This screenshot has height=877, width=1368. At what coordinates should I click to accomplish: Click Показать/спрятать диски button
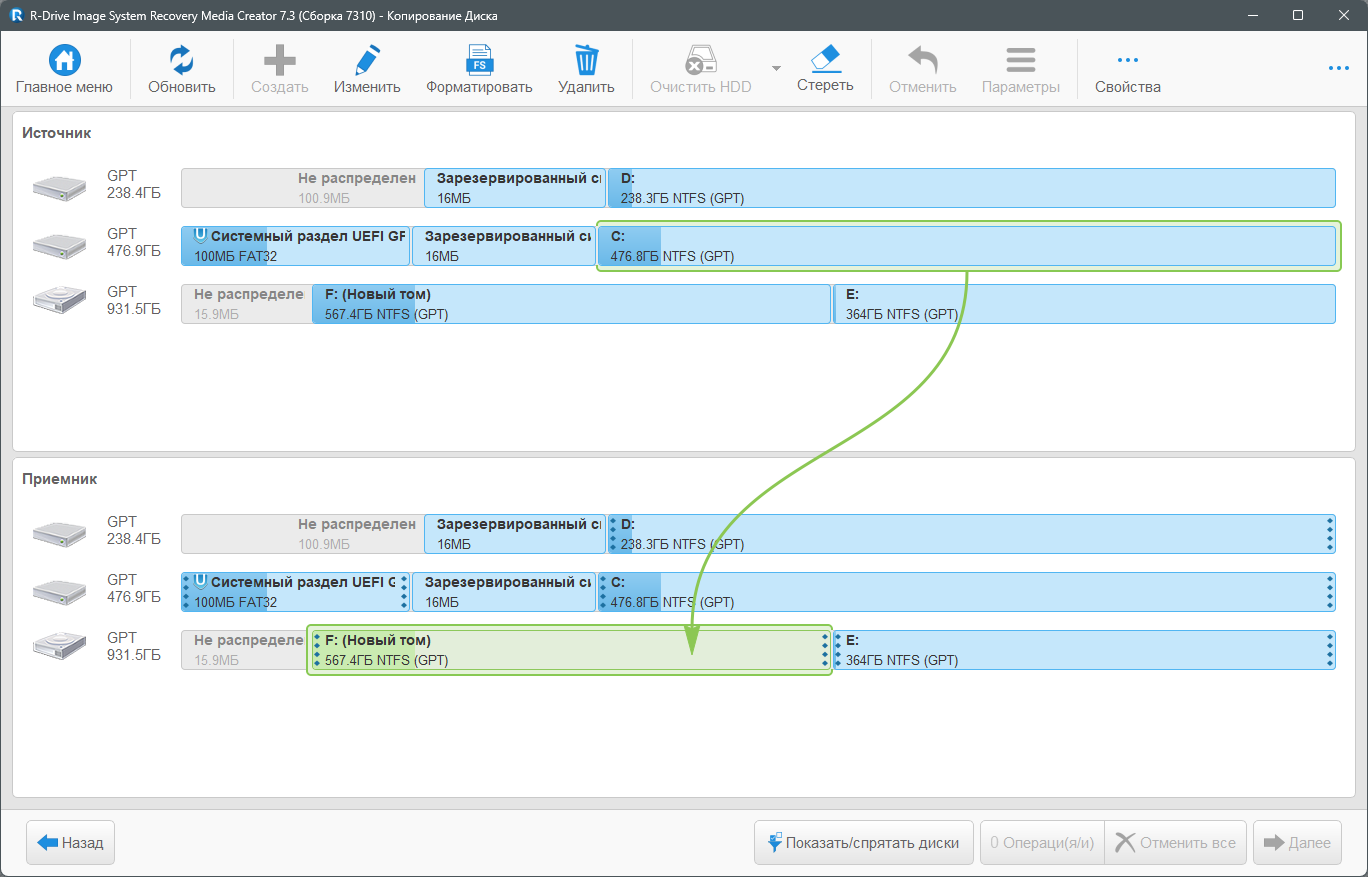(864, 843)
